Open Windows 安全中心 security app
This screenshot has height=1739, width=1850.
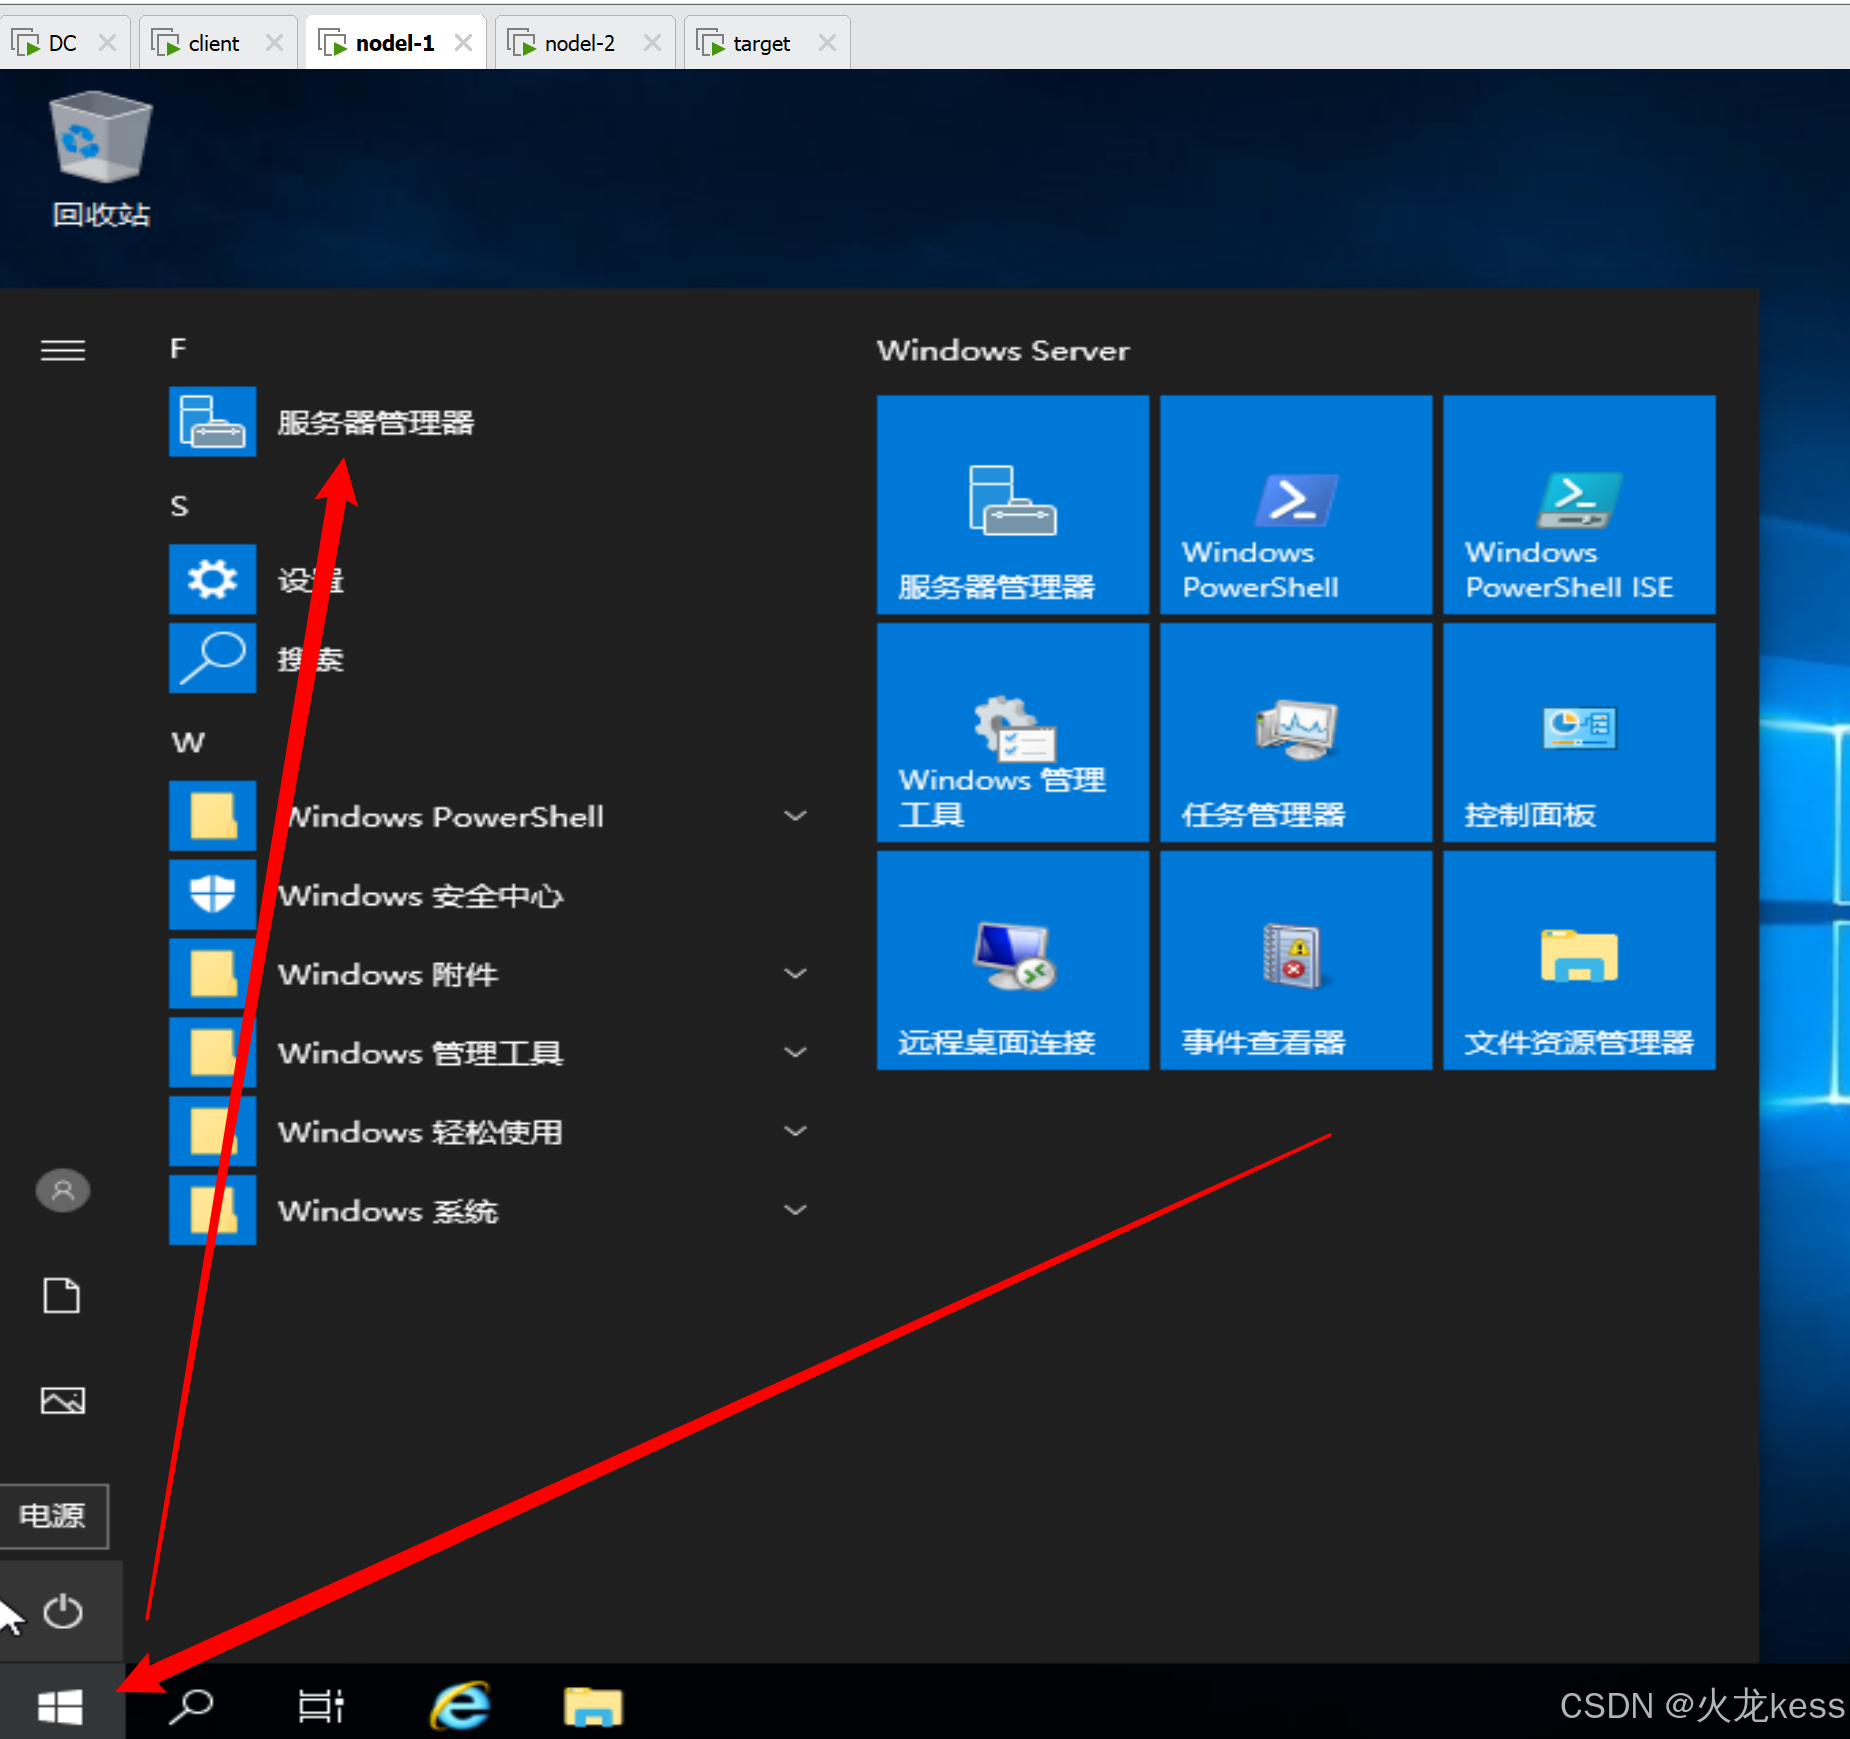490,895
